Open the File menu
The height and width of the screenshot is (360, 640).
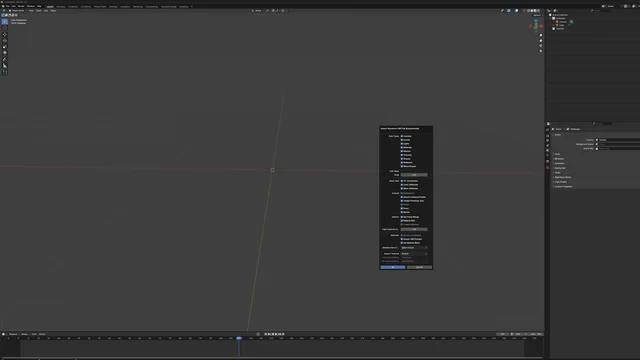click(x=8, y=6)
